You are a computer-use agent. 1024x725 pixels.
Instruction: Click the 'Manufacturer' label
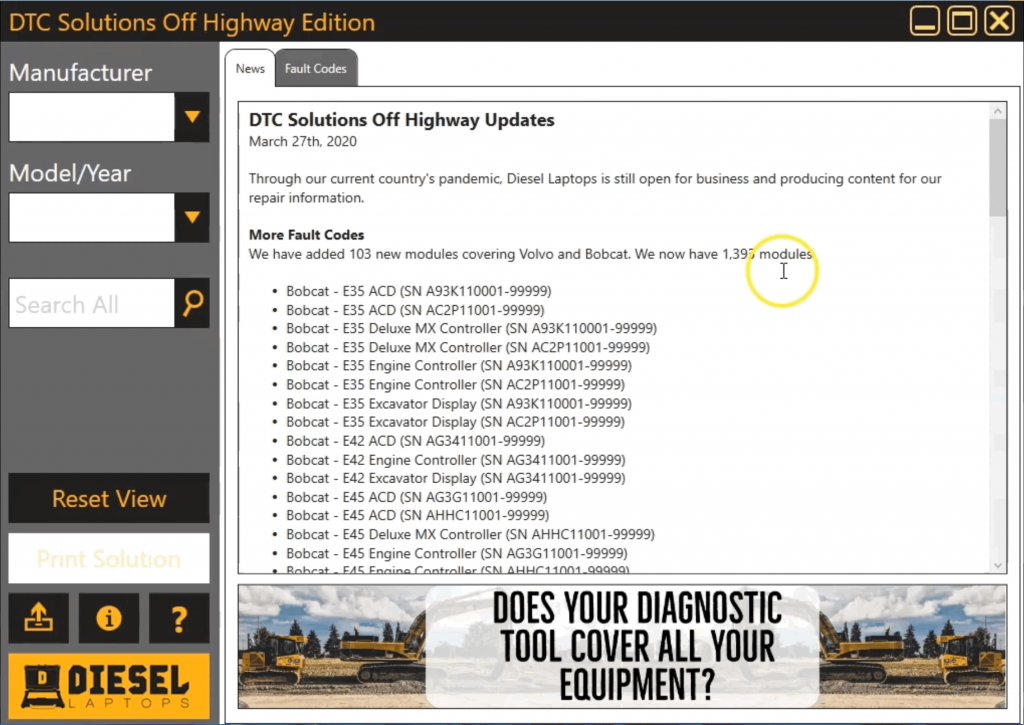80,72
